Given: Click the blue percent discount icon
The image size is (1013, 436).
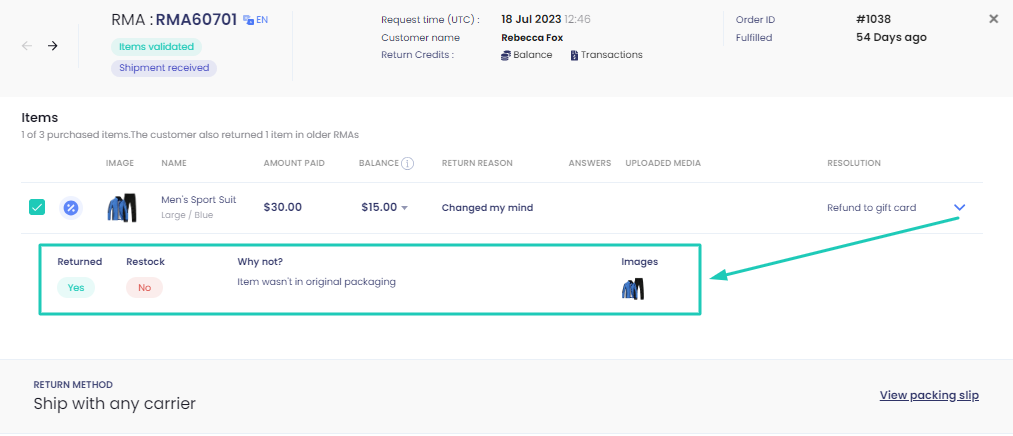Looking at the screenshot, I should pos(71,208).
